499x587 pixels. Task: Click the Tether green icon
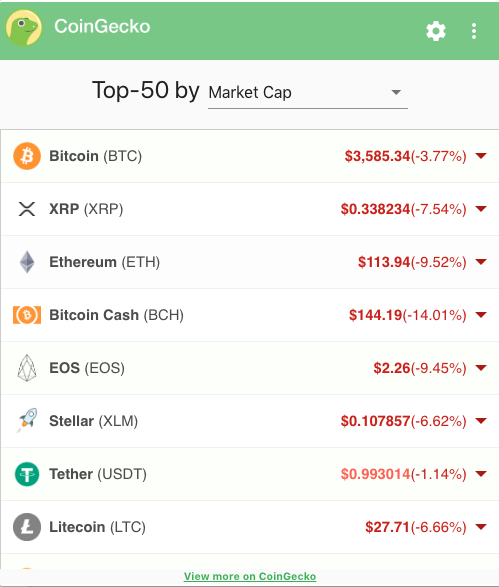coord(27,474)
